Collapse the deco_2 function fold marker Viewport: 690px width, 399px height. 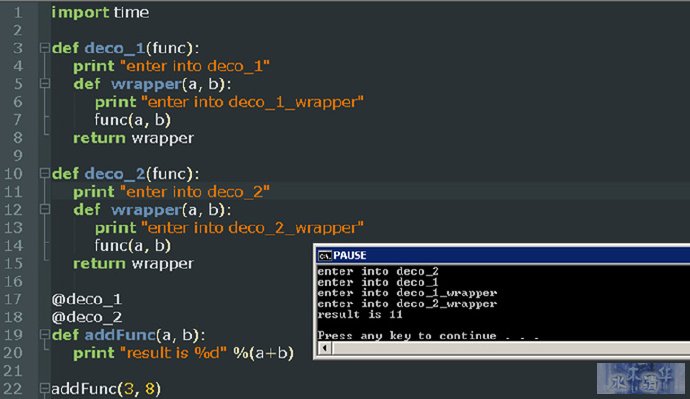coord(44,173)
